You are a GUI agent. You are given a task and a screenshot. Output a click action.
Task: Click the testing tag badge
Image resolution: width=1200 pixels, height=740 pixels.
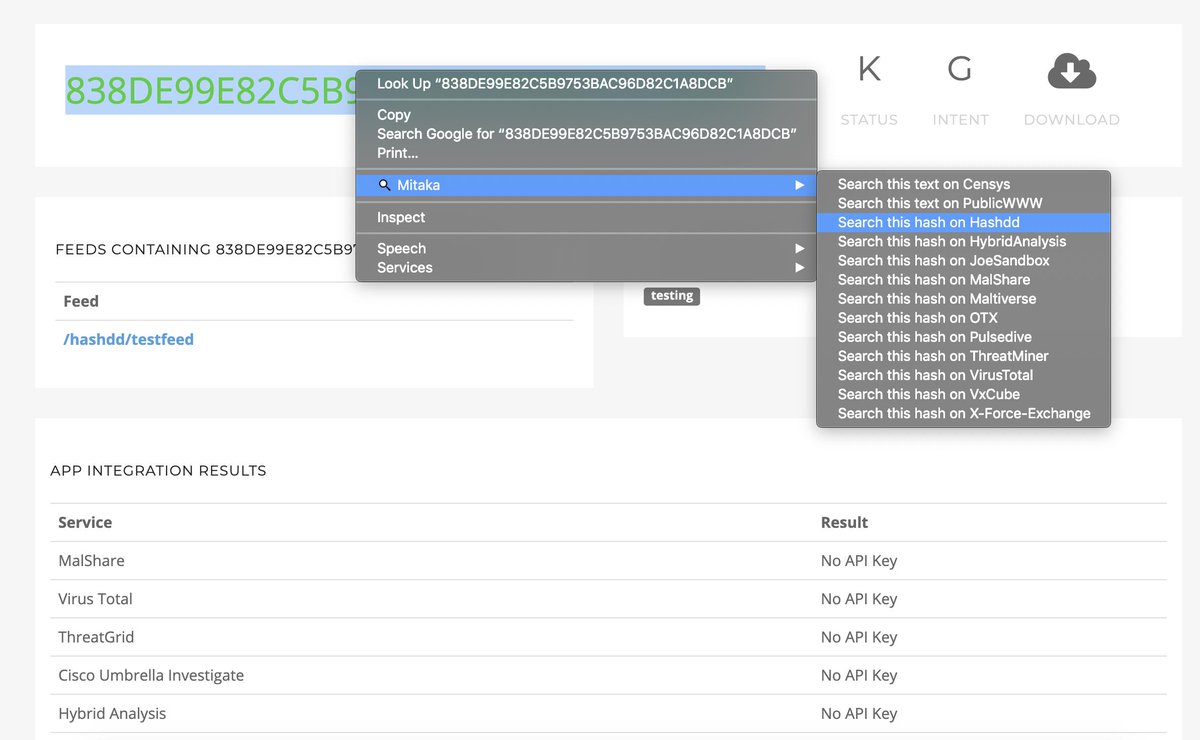[x=672, y=296]
